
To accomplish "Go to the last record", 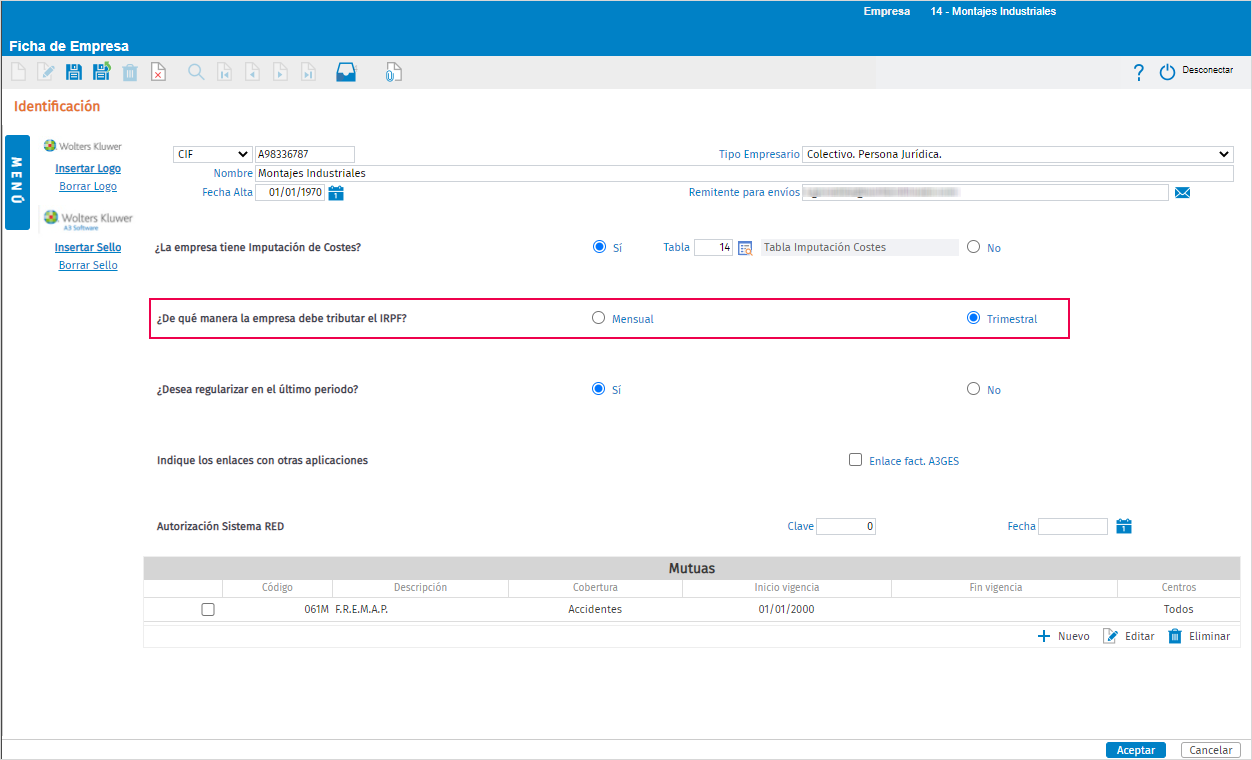I will pos(309,72).
